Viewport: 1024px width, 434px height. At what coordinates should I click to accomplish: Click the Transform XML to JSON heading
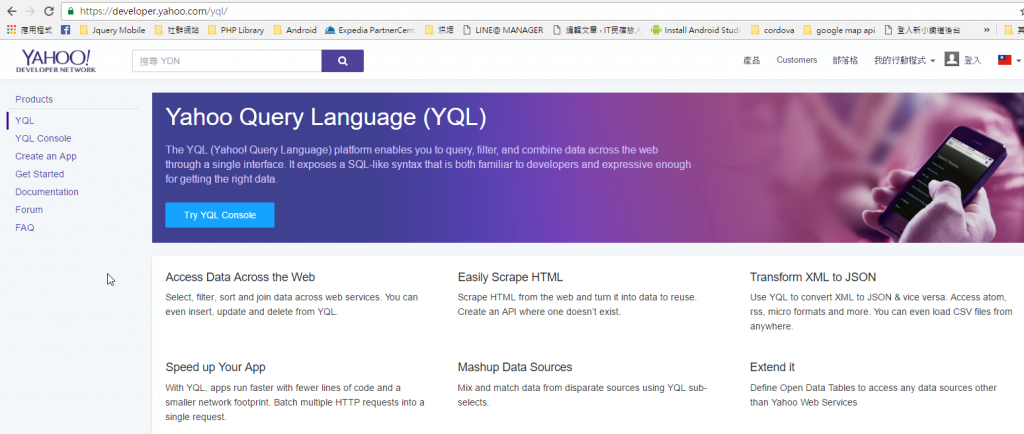point(813,277)
